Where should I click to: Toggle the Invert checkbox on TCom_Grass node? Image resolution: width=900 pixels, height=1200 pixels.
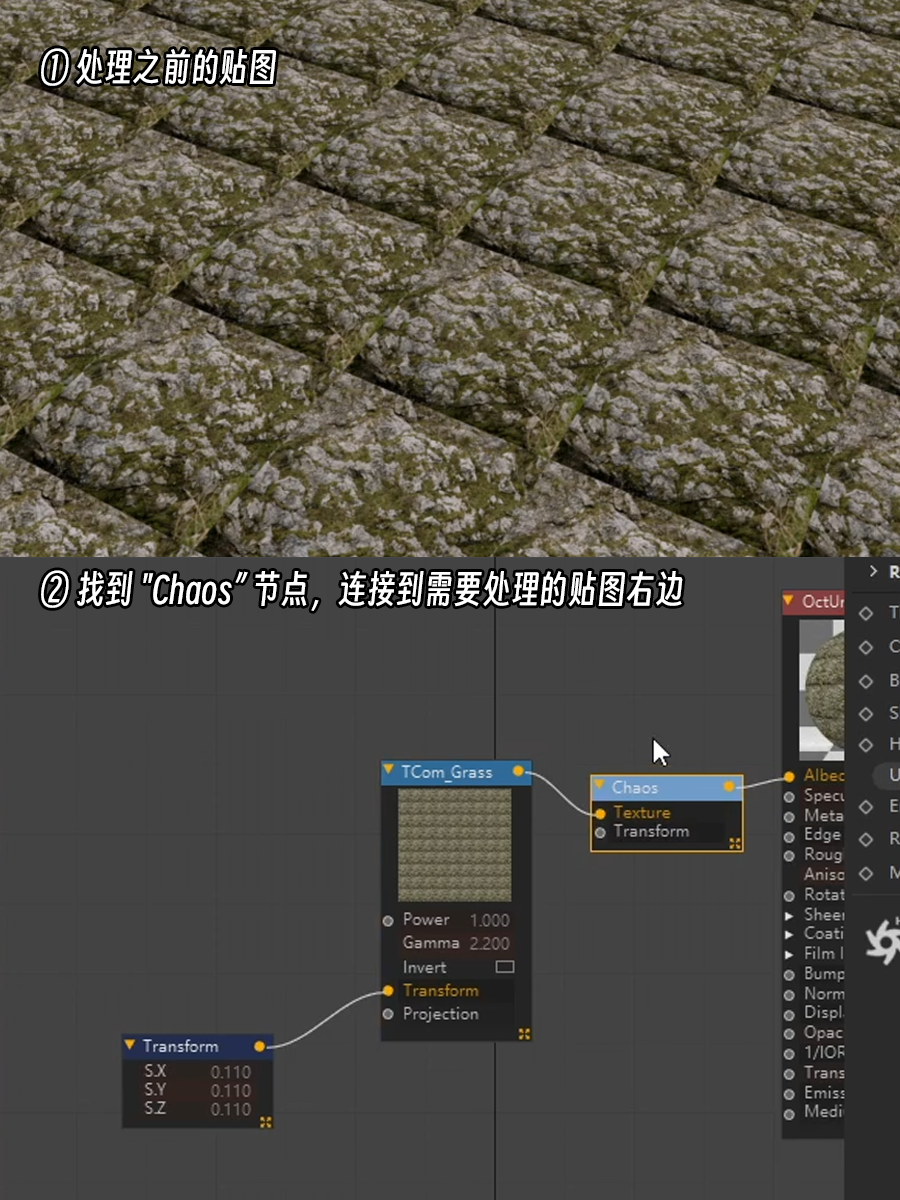coord(505,968)
